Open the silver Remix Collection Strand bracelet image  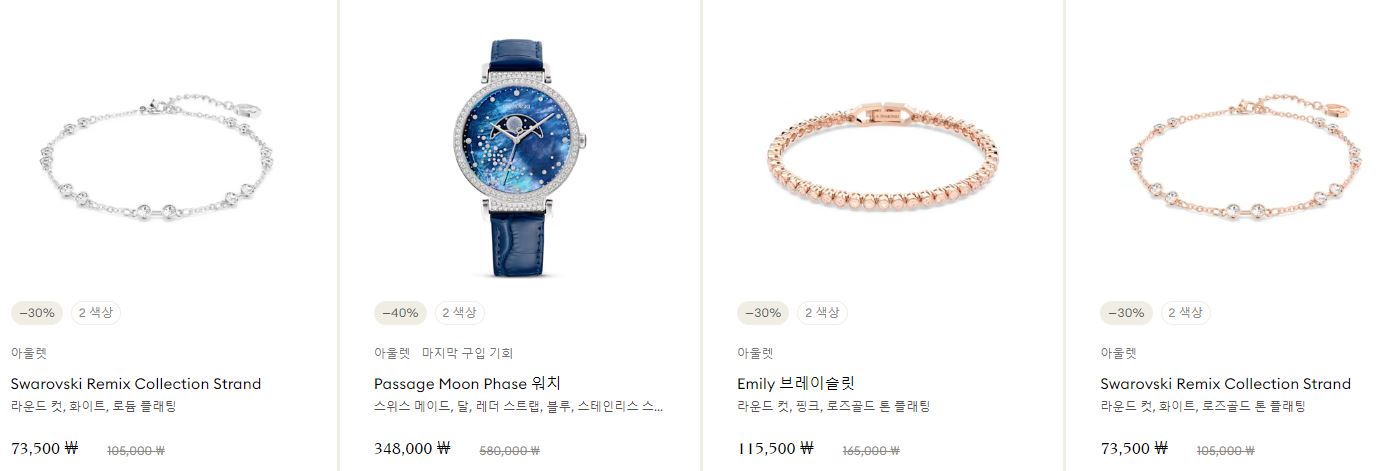pyautogui.click(x=157, y=159)
